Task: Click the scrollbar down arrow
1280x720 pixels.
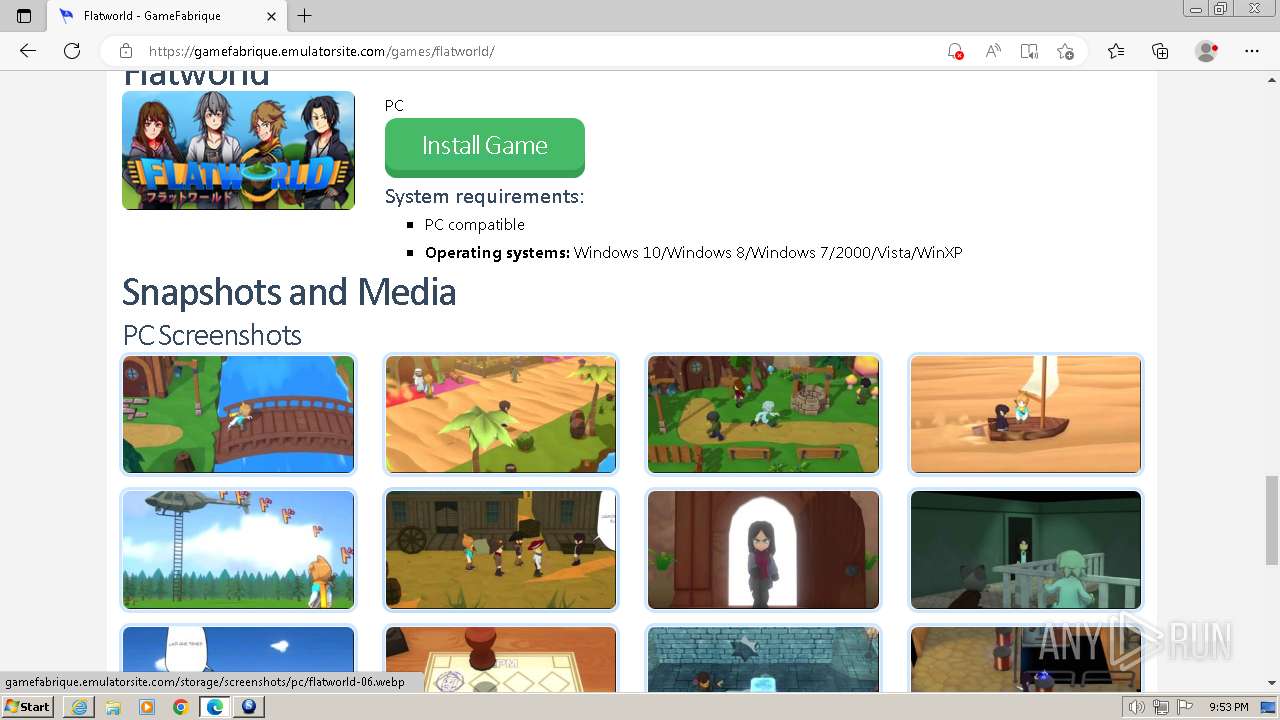Action: (x=1271, y=683)
